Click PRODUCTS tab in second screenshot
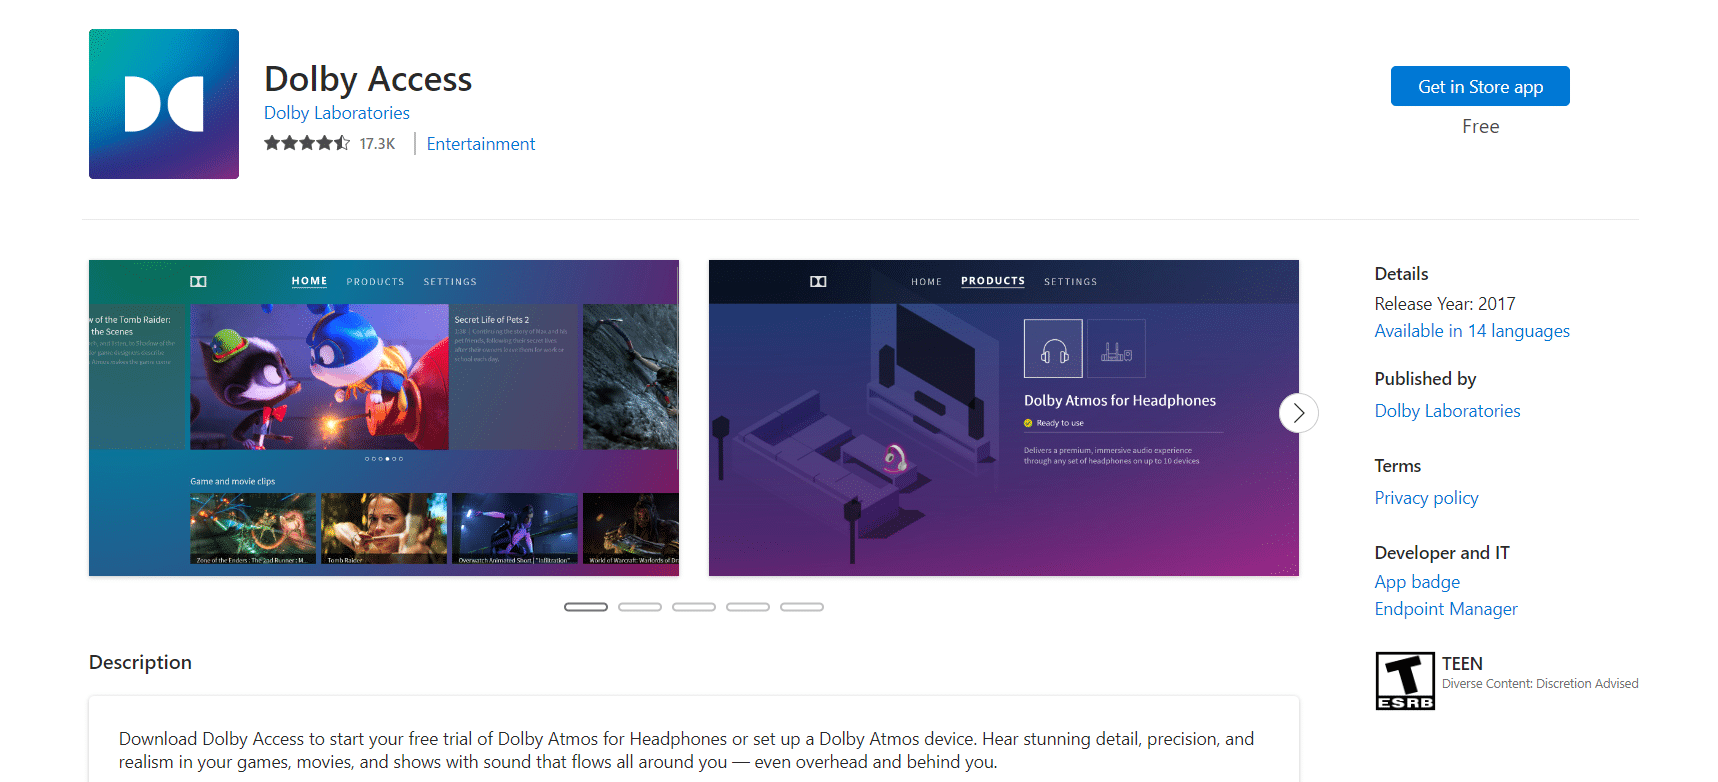This screenshot has width=1718, height=782. (x=993, y=281)
